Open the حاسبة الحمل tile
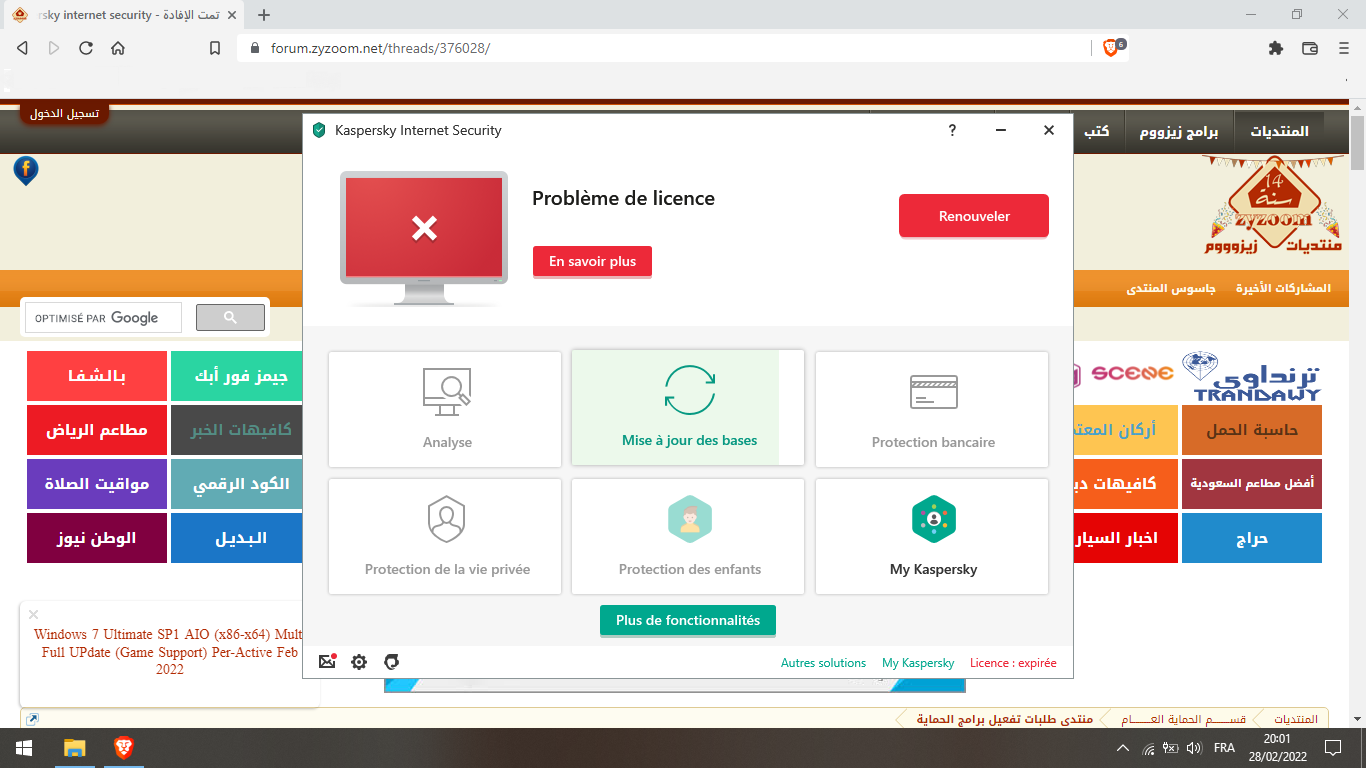The height and width of the screenshot is (768, 1366). [x=1252, y=430]
